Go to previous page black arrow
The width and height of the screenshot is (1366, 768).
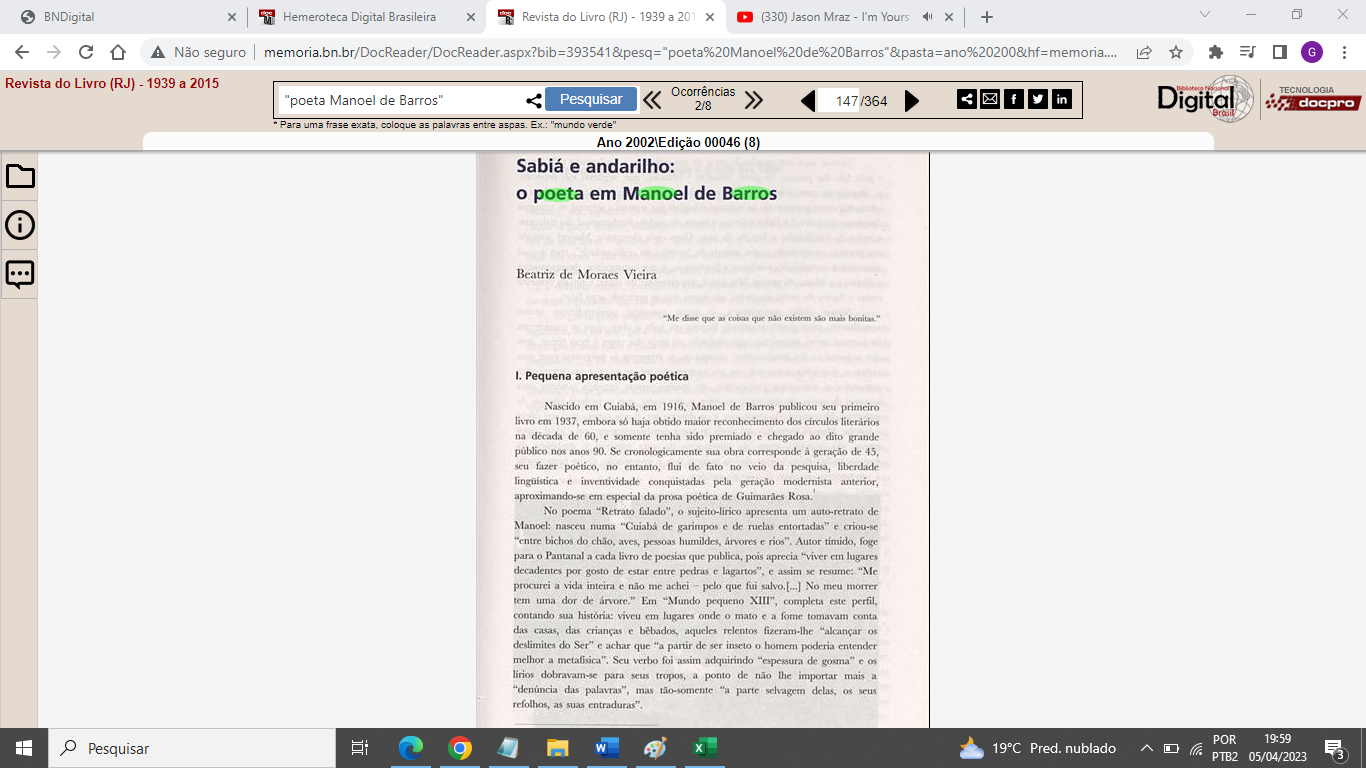(808, 101)
